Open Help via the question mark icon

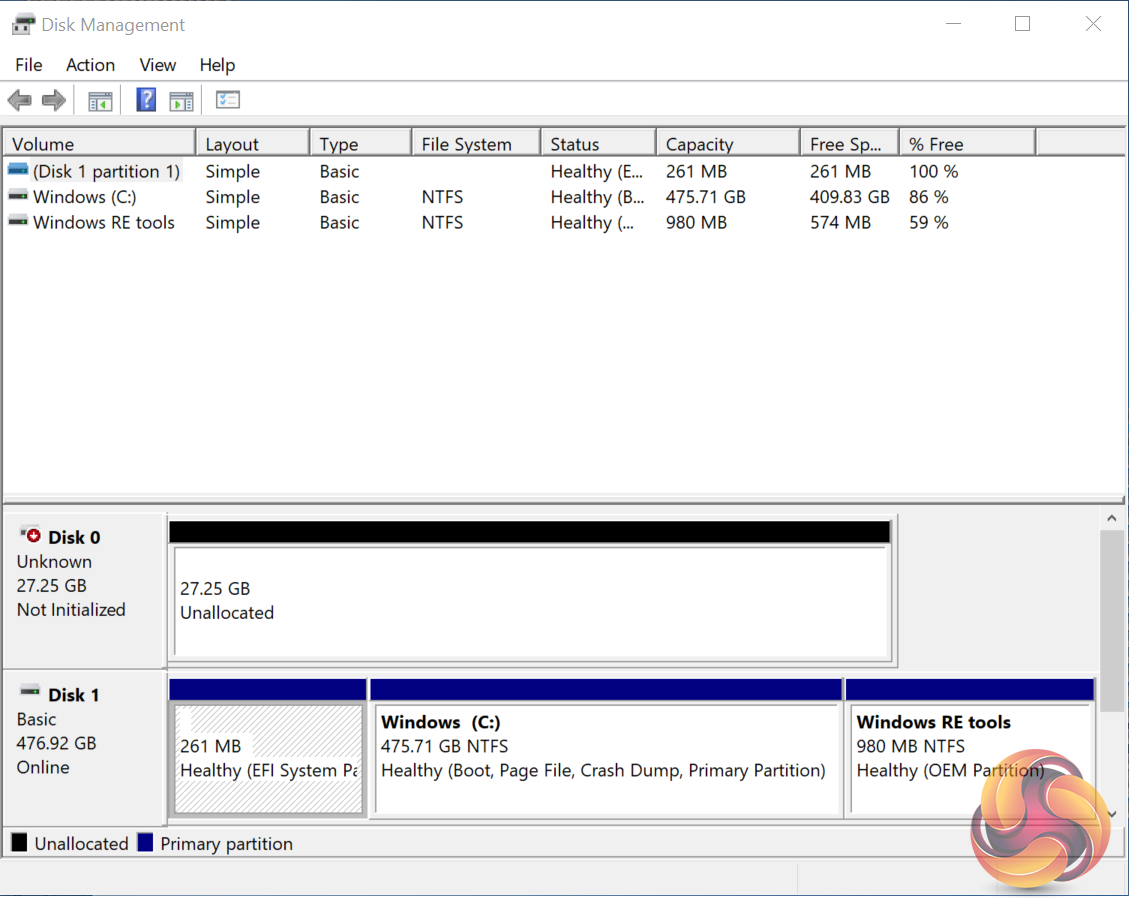click(146, 99)
